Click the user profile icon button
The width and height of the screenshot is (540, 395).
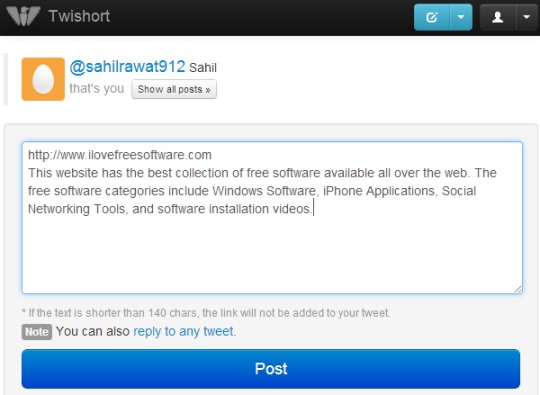tap(498, 17)
